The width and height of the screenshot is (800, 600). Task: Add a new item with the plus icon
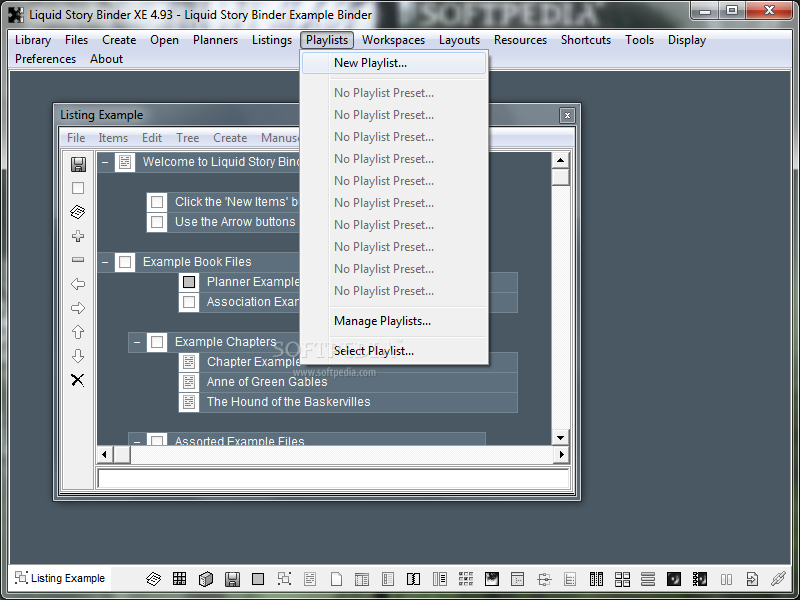(78, 236)
